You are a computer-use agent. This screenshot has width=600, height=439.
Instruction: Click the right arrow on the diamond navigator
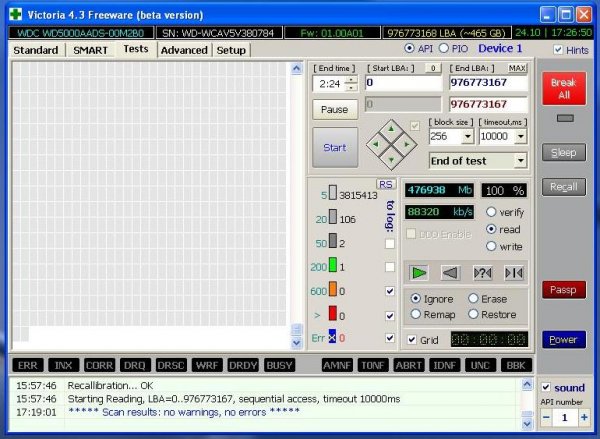(x=407, y=144)
